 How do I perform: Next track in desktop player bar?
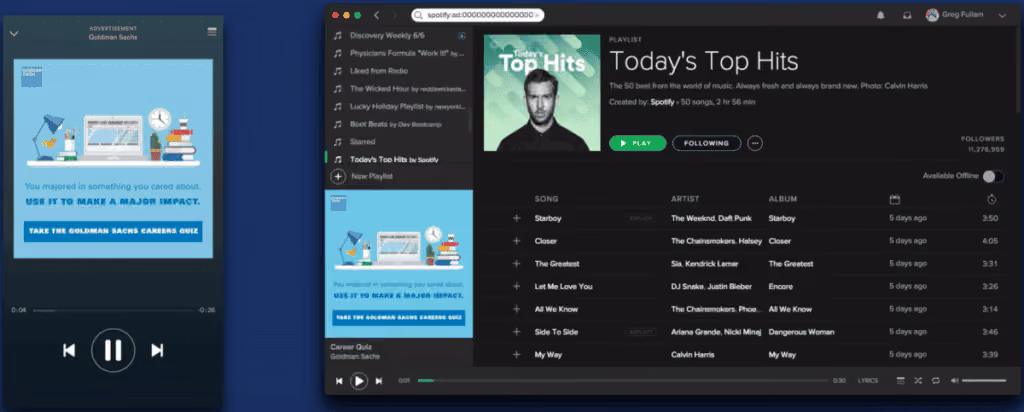click(379, 381)
